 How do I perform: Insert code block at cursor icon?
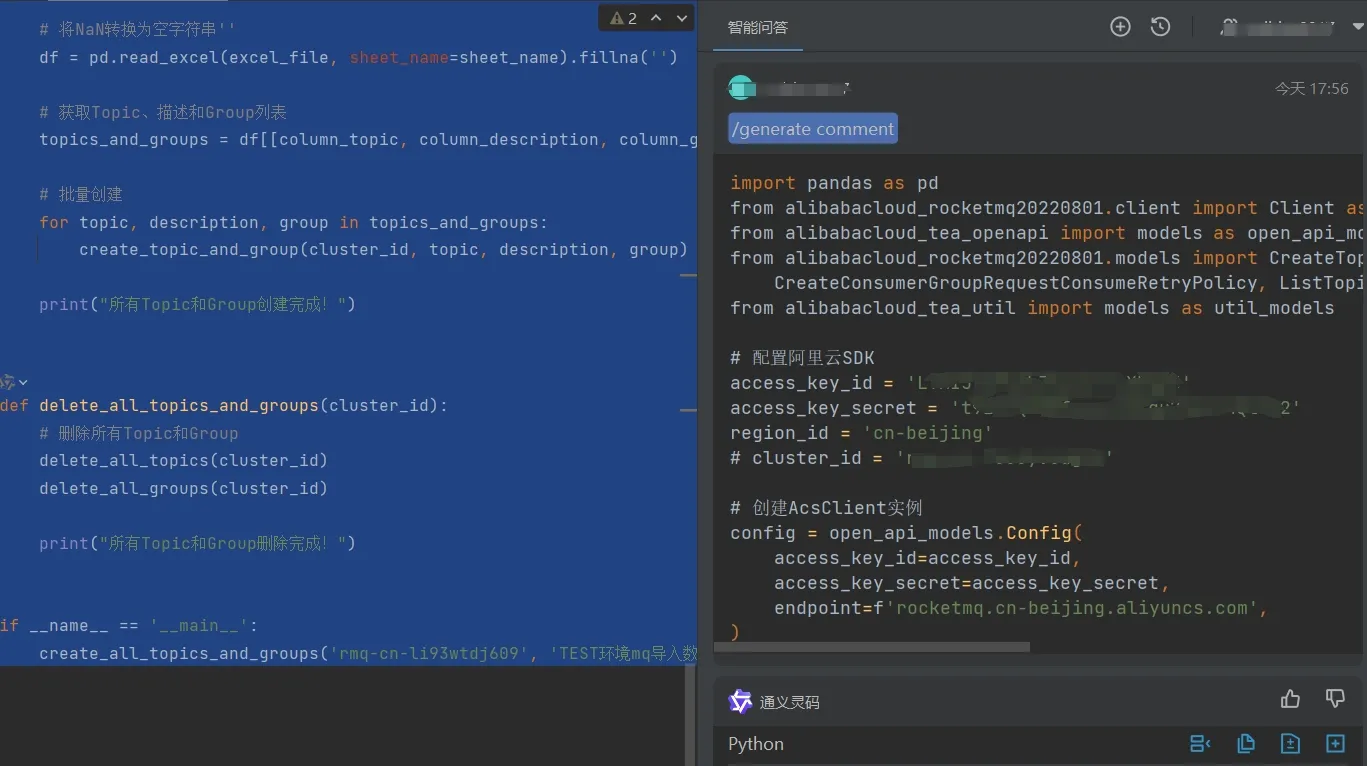[1200, 744]
